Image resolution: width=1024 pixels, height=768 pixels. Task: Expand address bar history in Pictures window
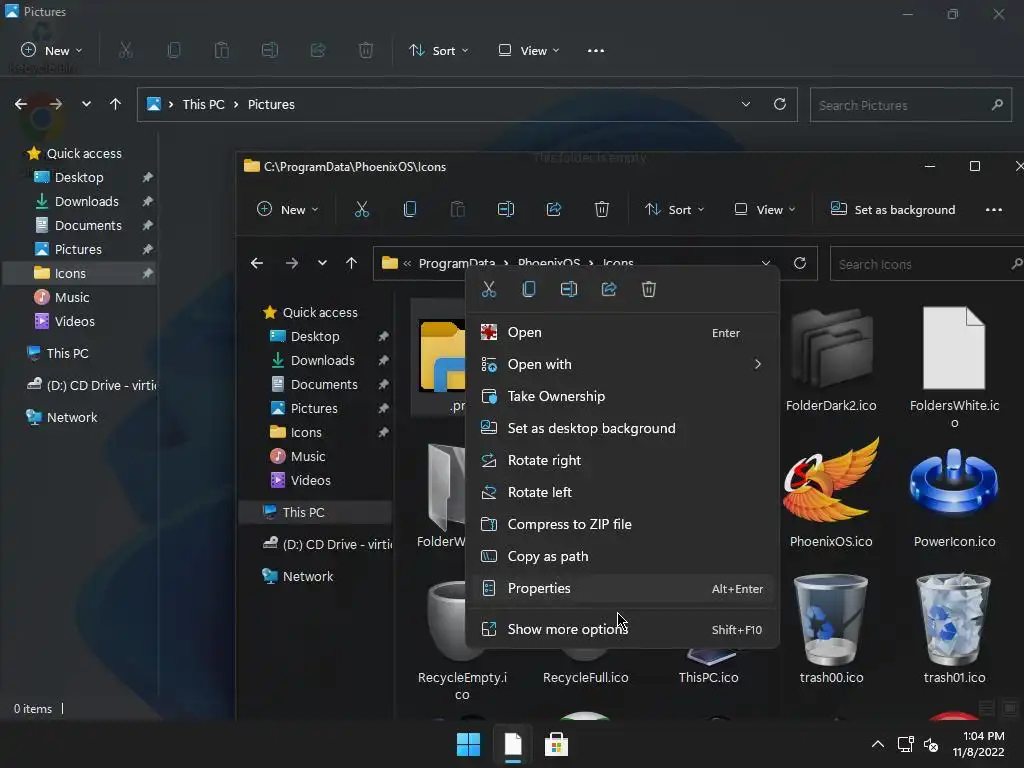tap(746, 104)
